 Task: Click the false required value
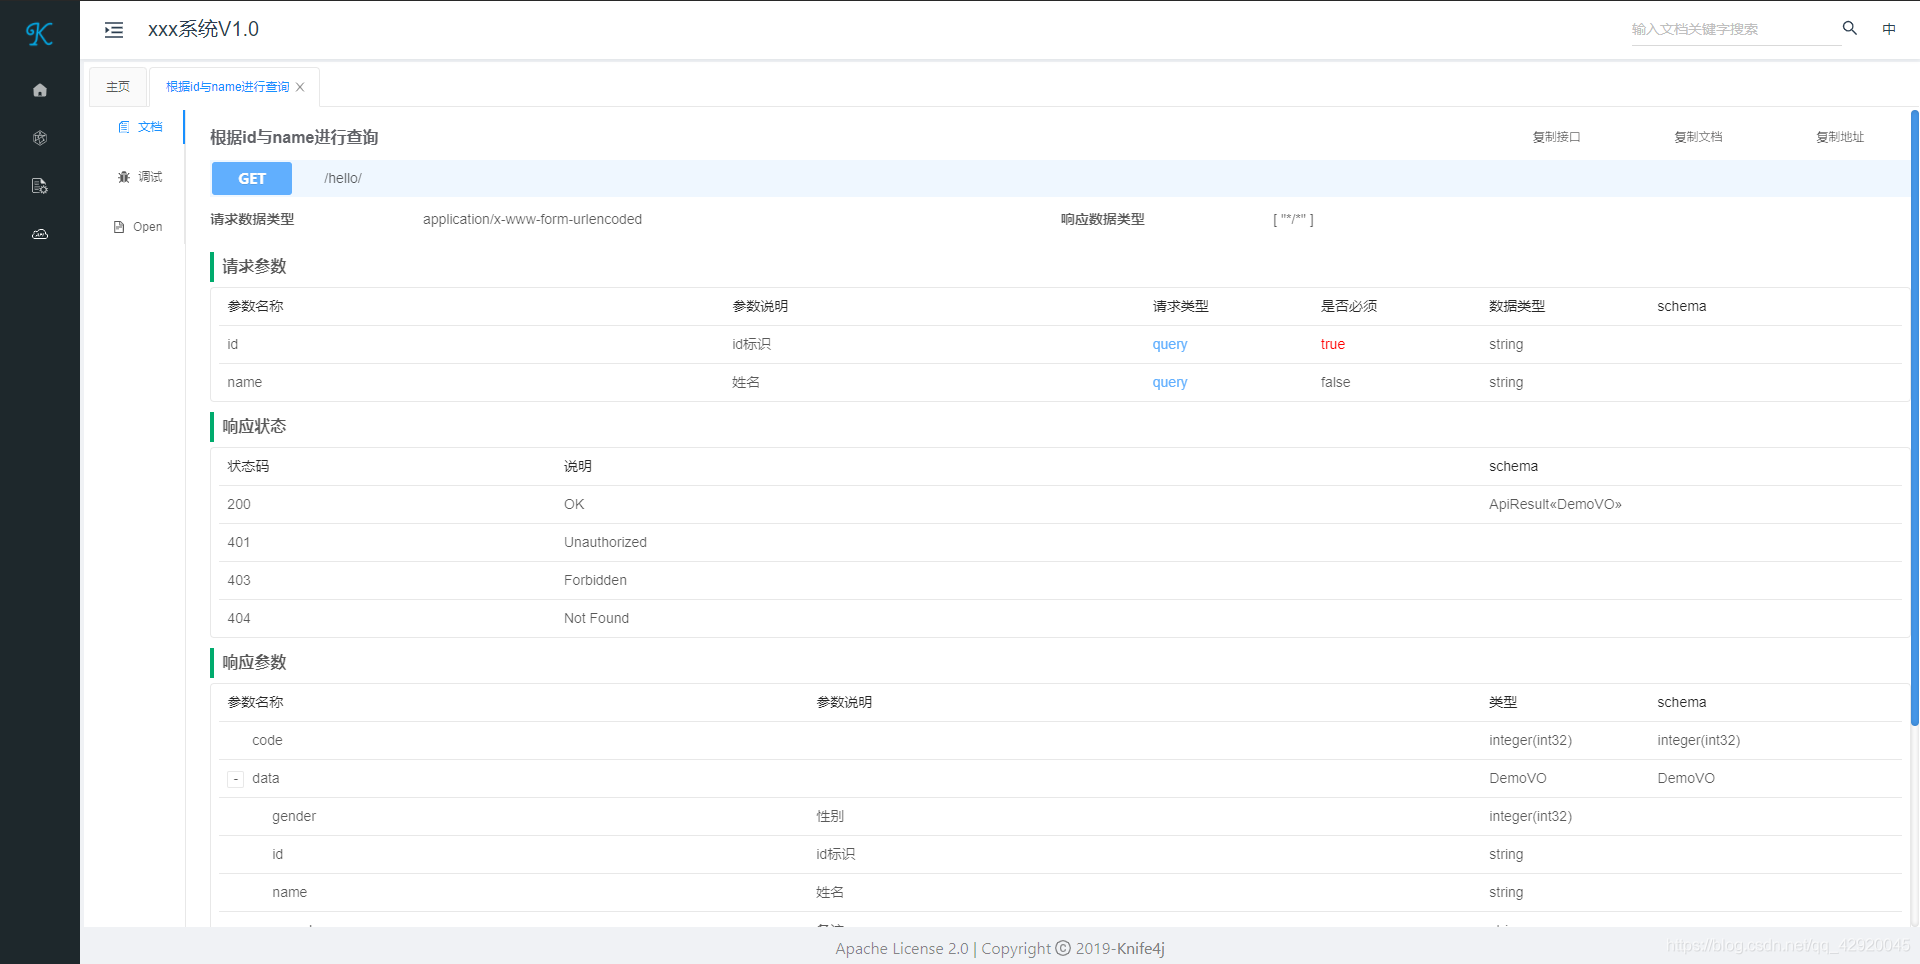(1335, 382)
